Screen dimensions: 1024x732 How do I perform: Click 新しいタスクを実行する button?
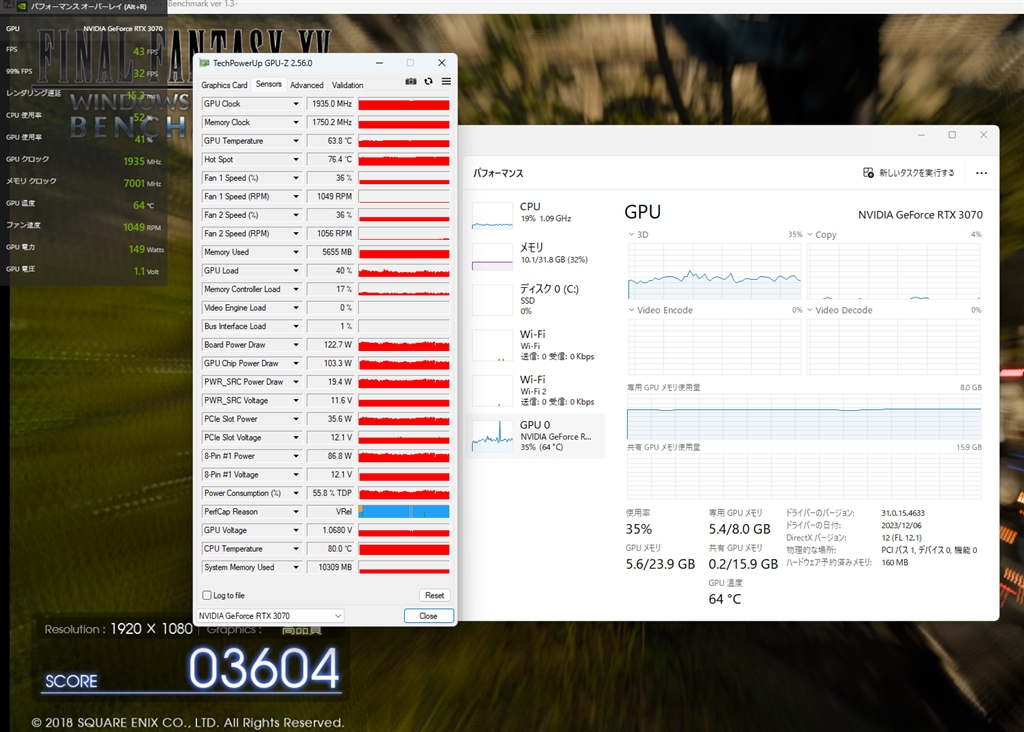click(908, 172)
